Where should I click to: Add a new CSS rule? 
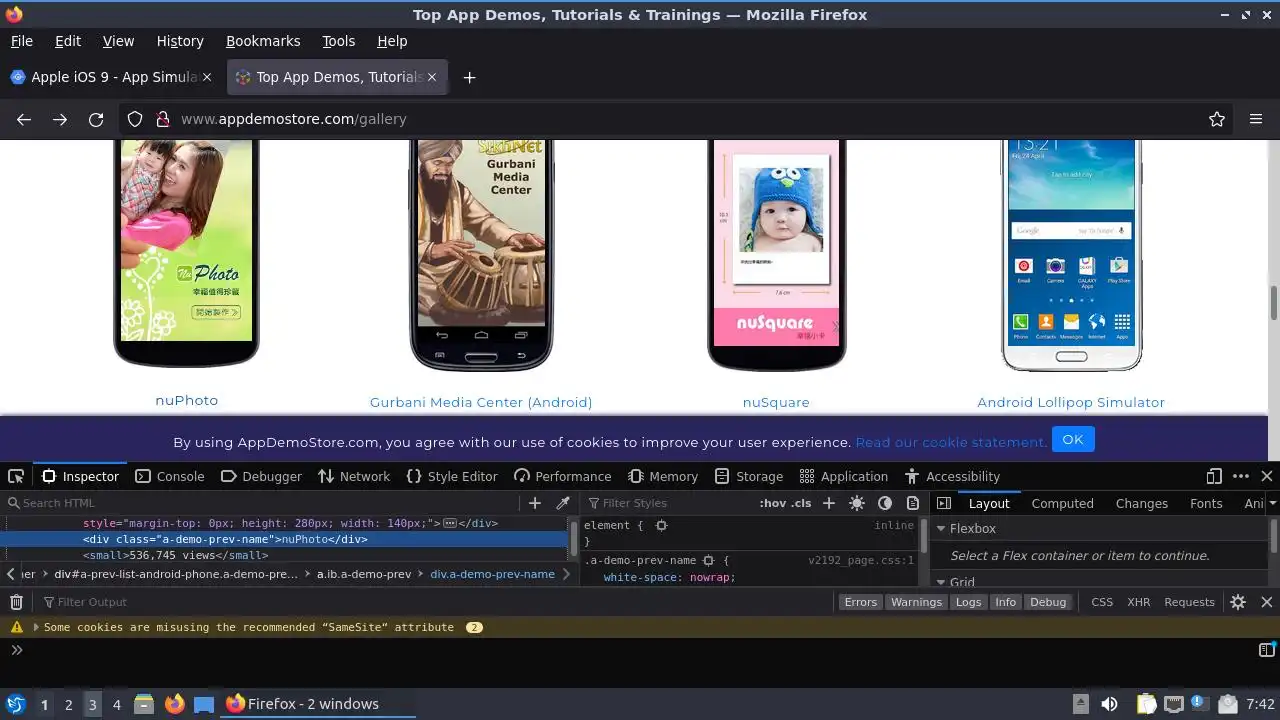click(828, 503)
